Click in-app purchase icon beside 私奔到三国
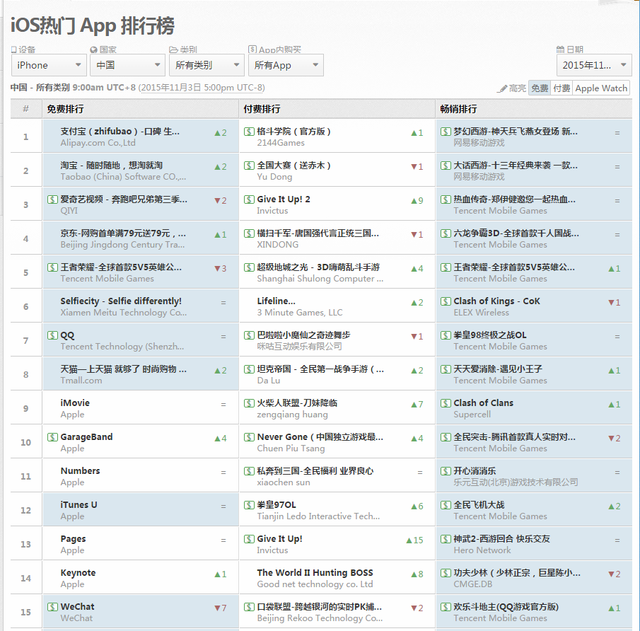 [249, 471]
